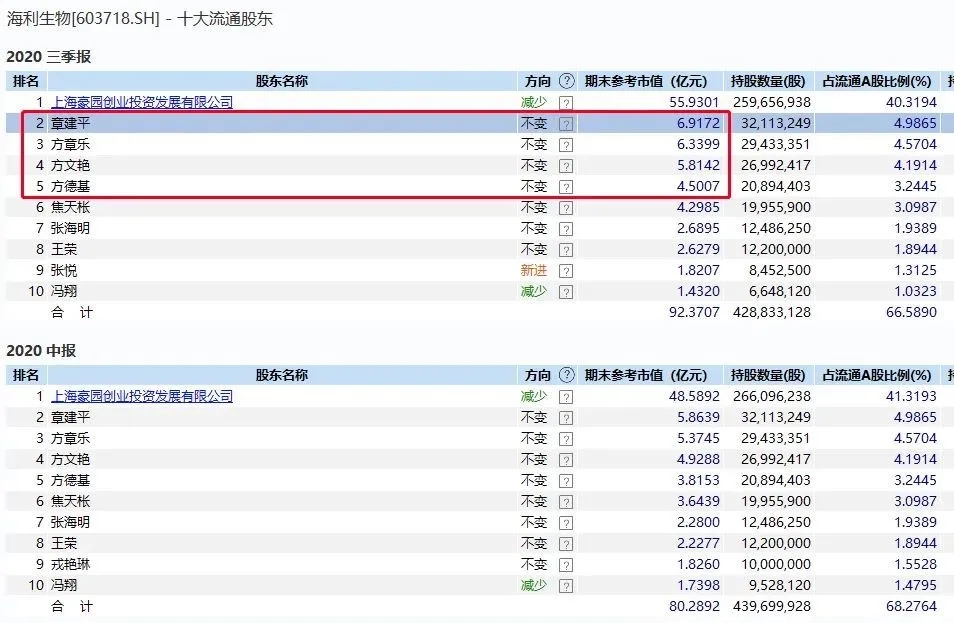Screen dimensions: 954x623
Task: Click 三季报 total market value 92.3707
Action: click(694, 312)
